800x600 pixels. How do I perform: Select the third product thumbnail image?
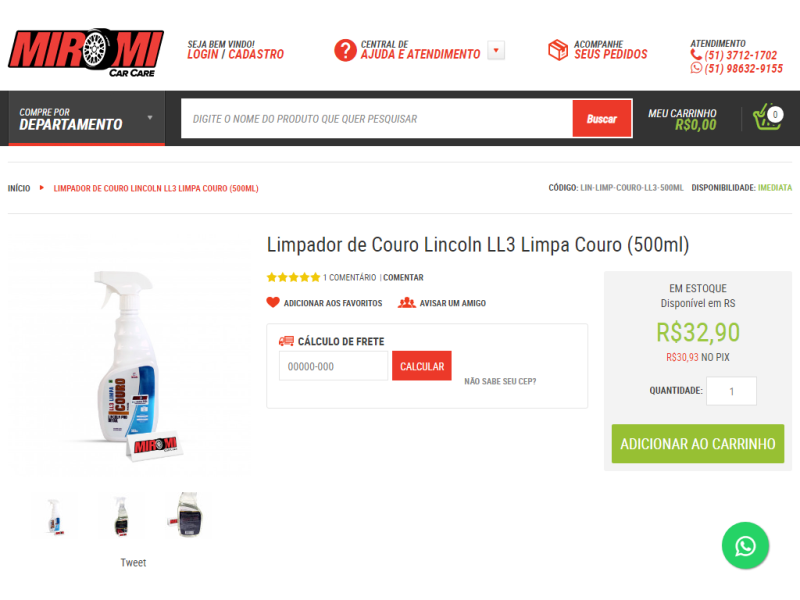click(188, 515)
